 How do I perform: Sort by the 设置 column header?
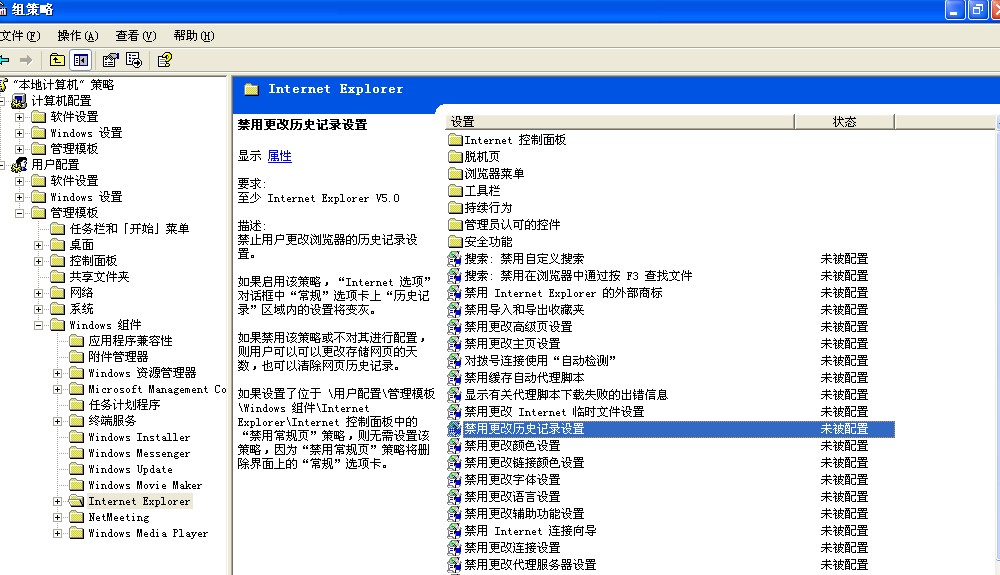pos(619,122)
